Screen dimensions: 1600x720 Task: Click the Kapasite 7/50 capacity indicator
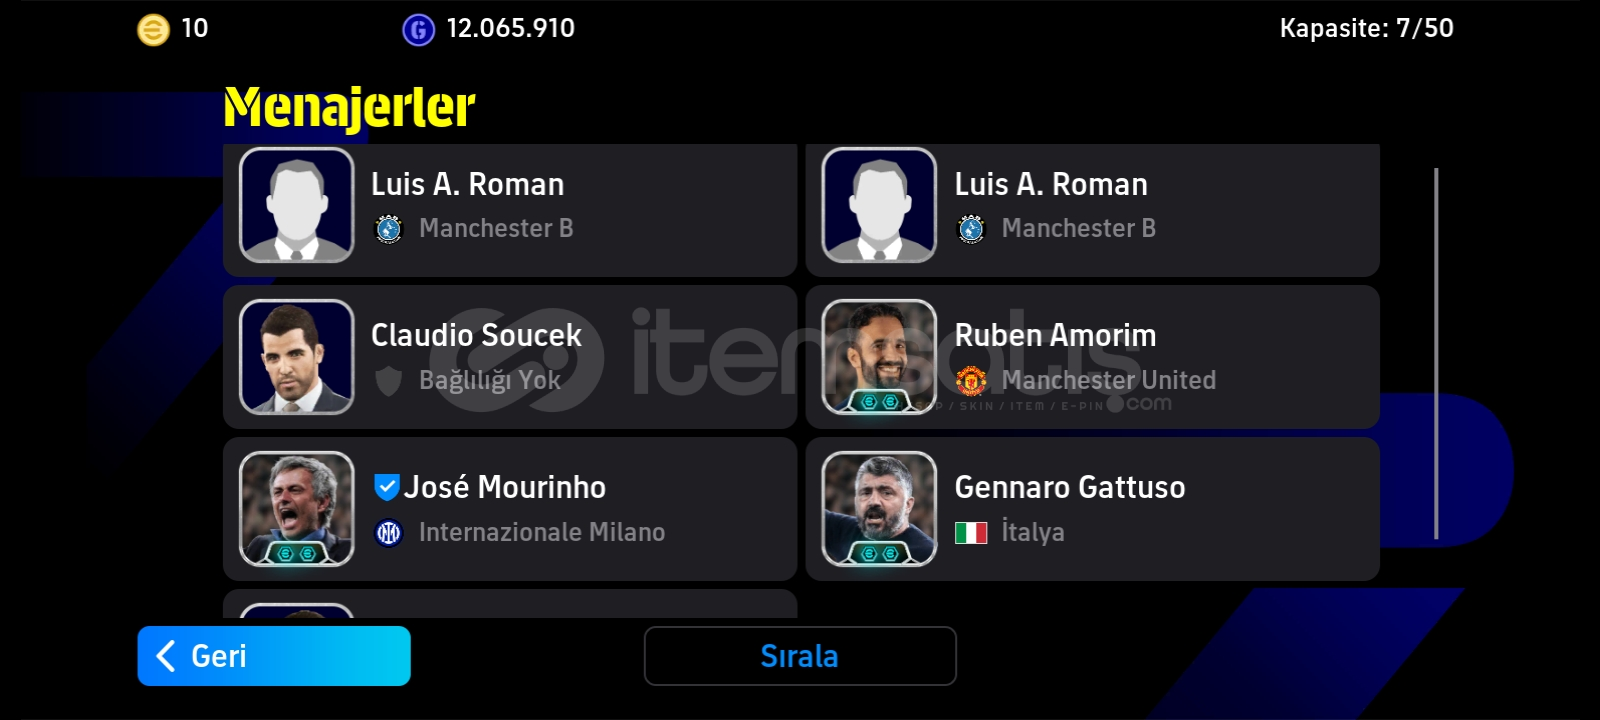[1366, 28]
